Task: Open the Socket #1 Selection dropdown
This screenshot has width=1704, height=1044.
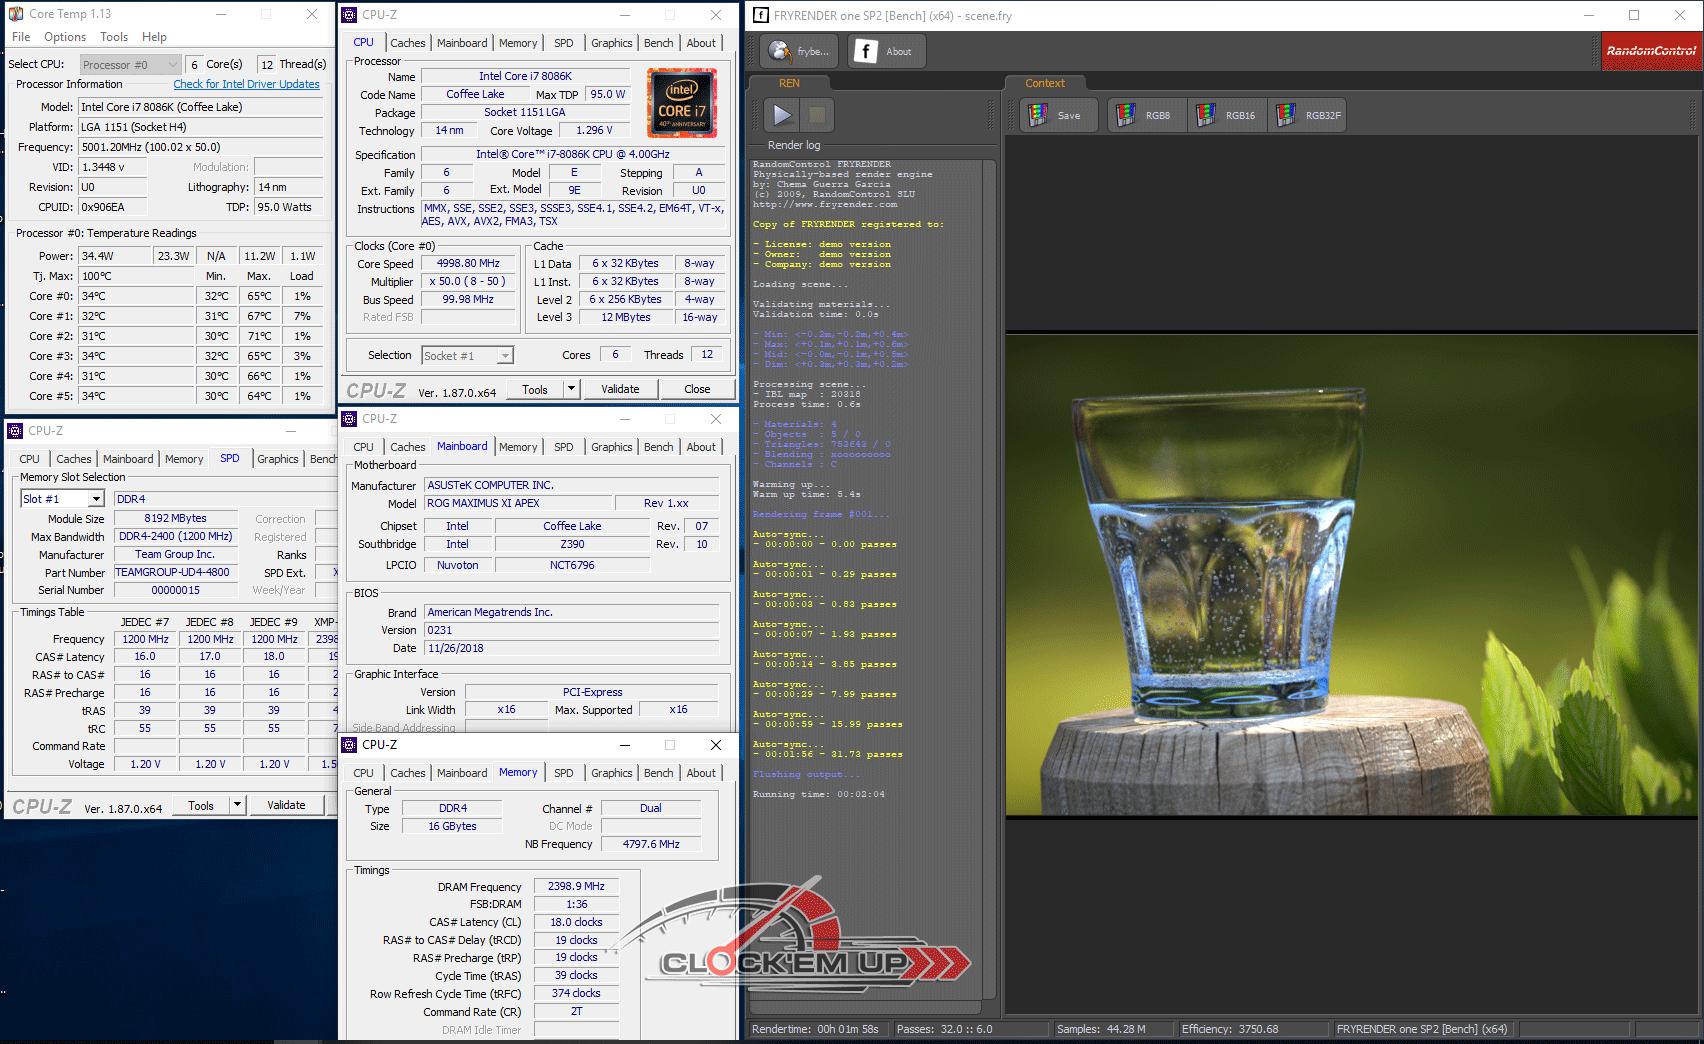Action: [505, 356]
